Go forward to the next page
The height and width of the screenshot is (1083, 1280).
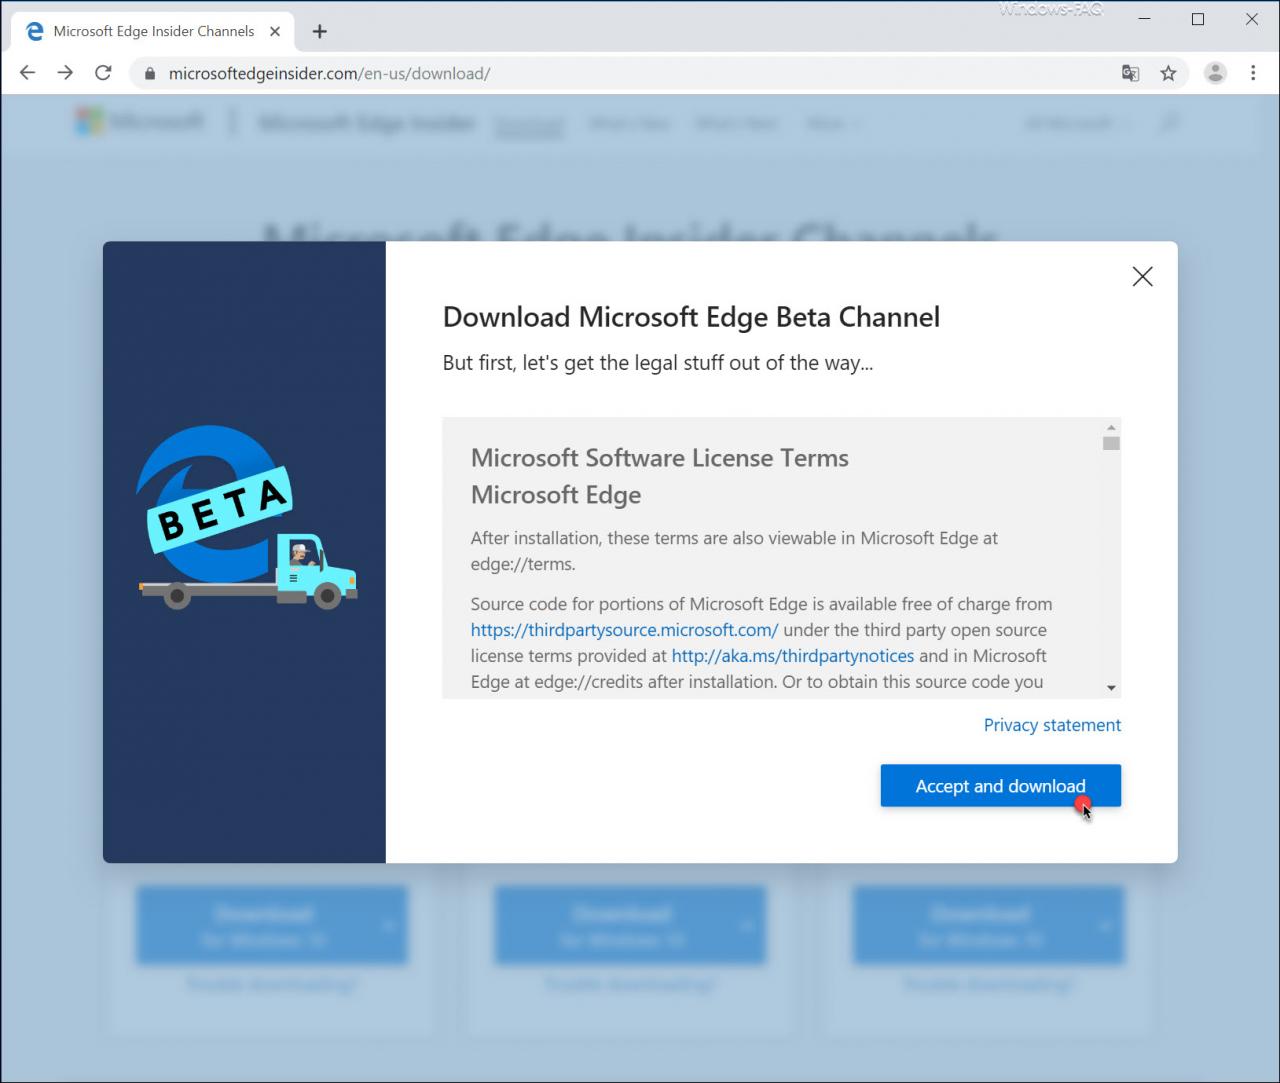tap(65, 73)
